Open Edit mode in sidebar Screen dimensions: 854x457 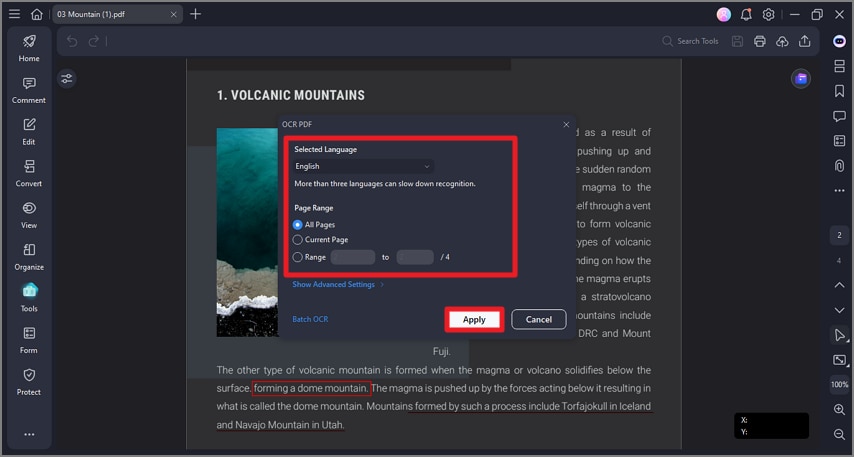29,132
